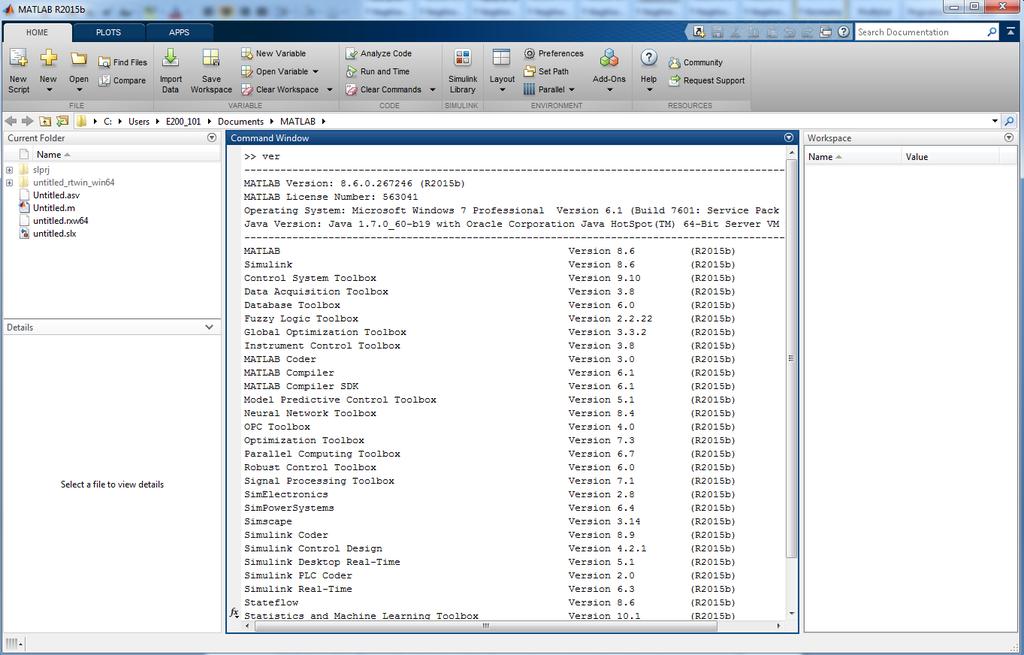Open address bar path history dropdown

tap(995, 121)
